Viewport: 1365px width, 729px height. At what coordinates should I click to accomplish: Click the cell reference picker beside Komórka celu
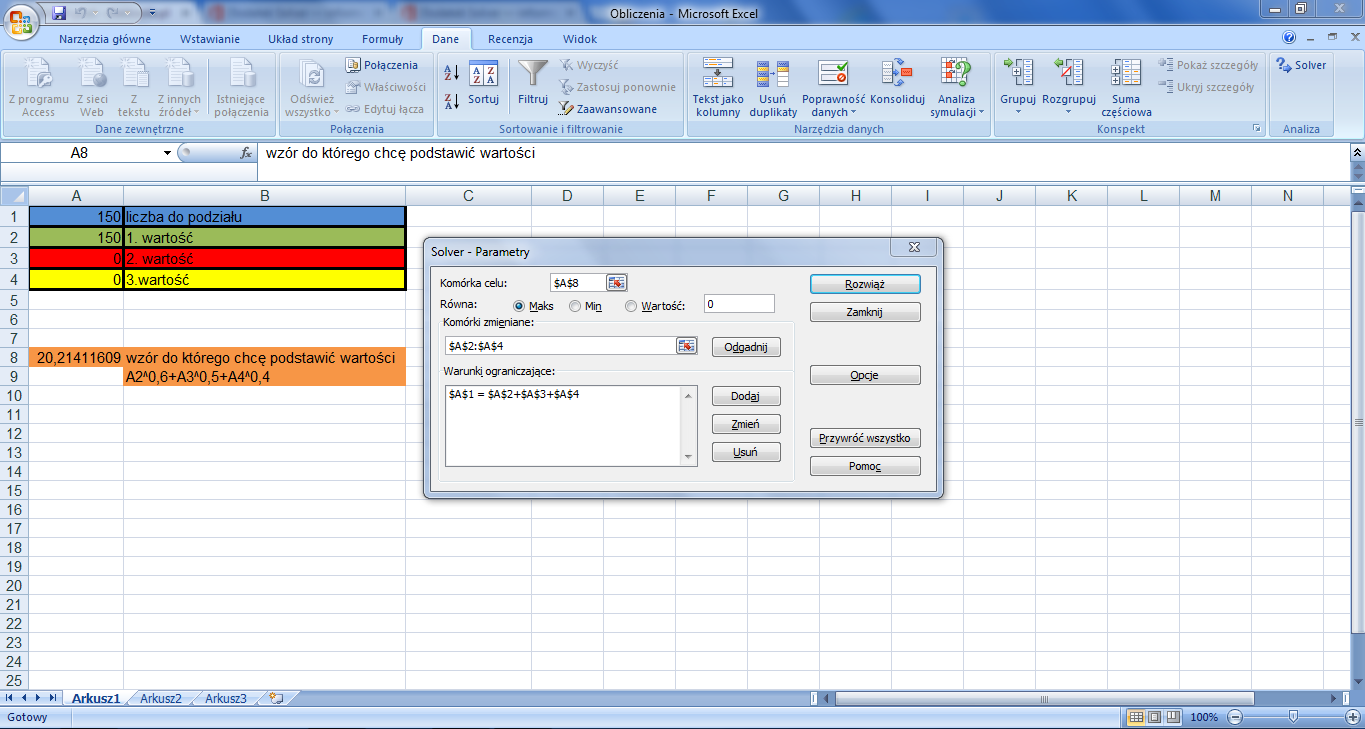point(618,282)
